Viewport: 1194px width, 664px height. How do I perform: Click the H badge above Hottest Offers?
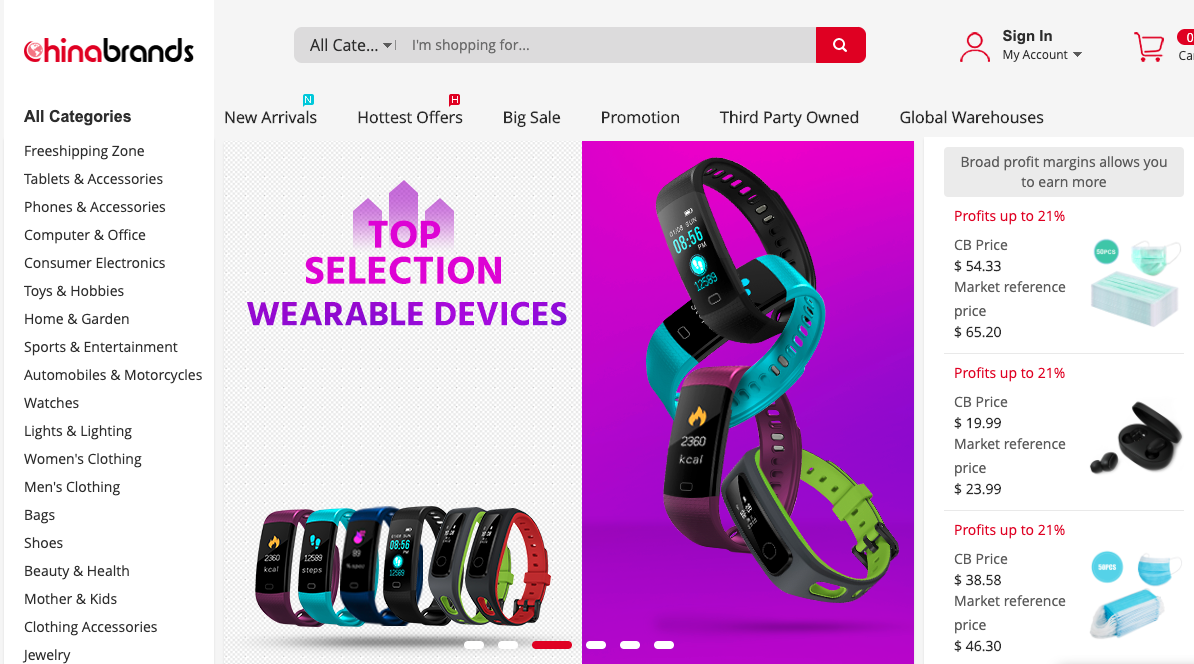(454, 100)
